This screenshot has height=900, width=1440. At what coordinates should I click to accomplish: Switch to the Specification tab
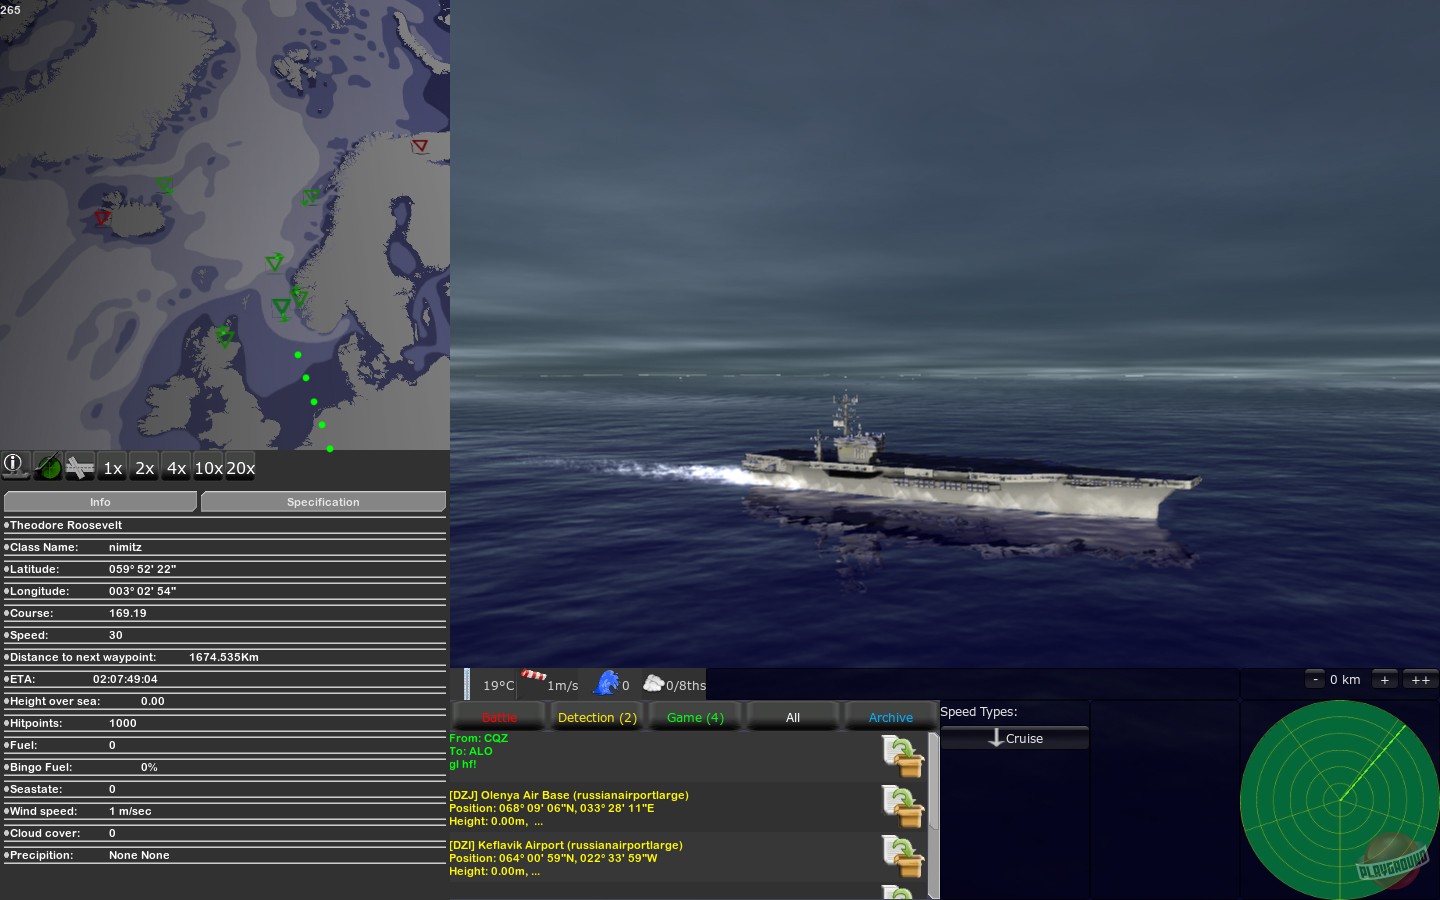click(323, 501)
